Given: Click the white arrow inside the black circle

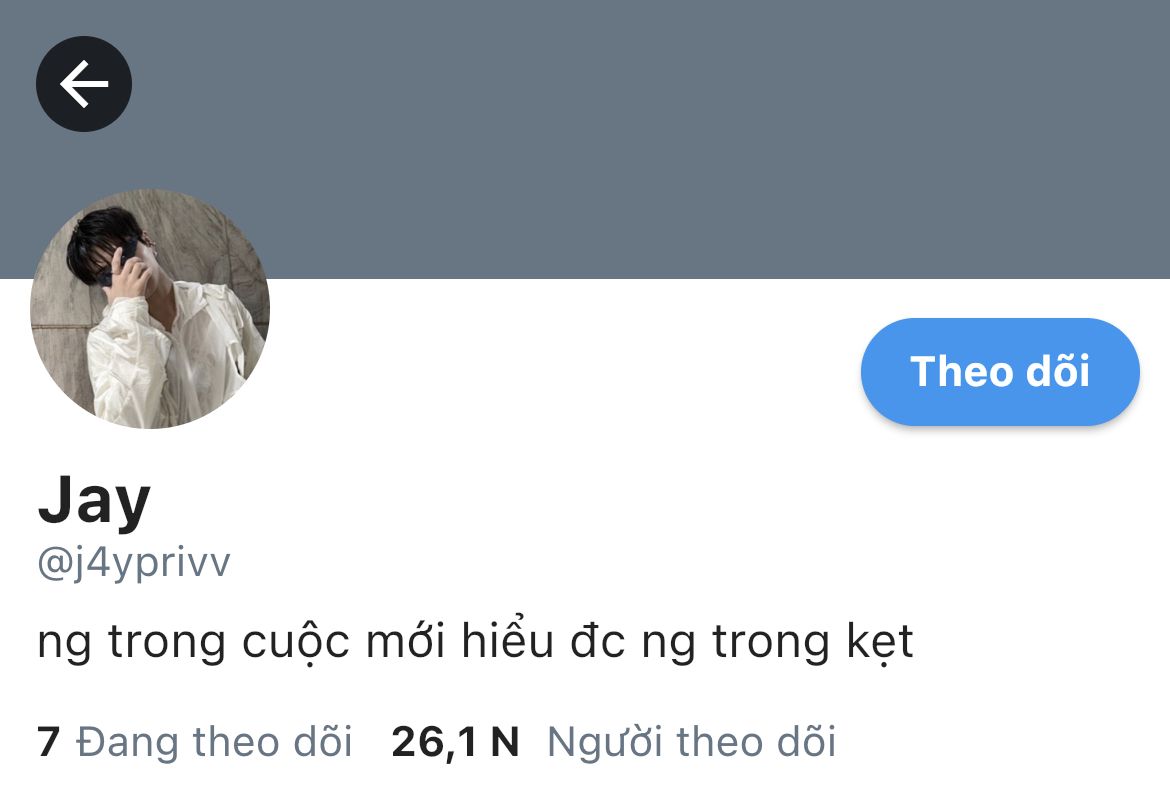Looking at the screenshot, I should (x=84, y=84).
